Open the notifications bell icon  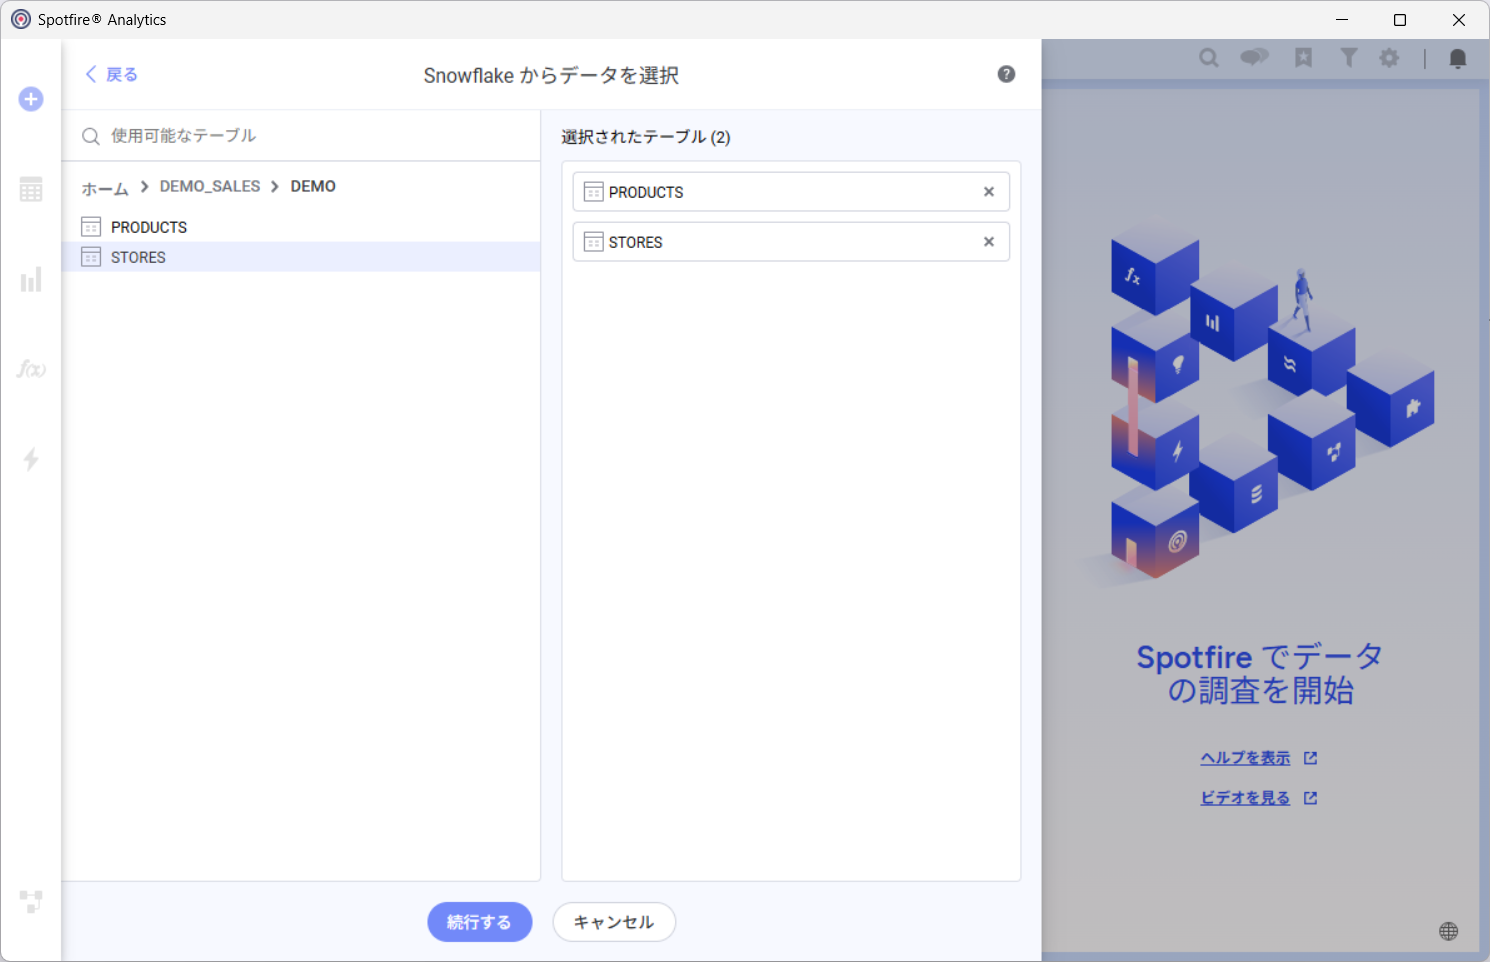[1458, 59]
